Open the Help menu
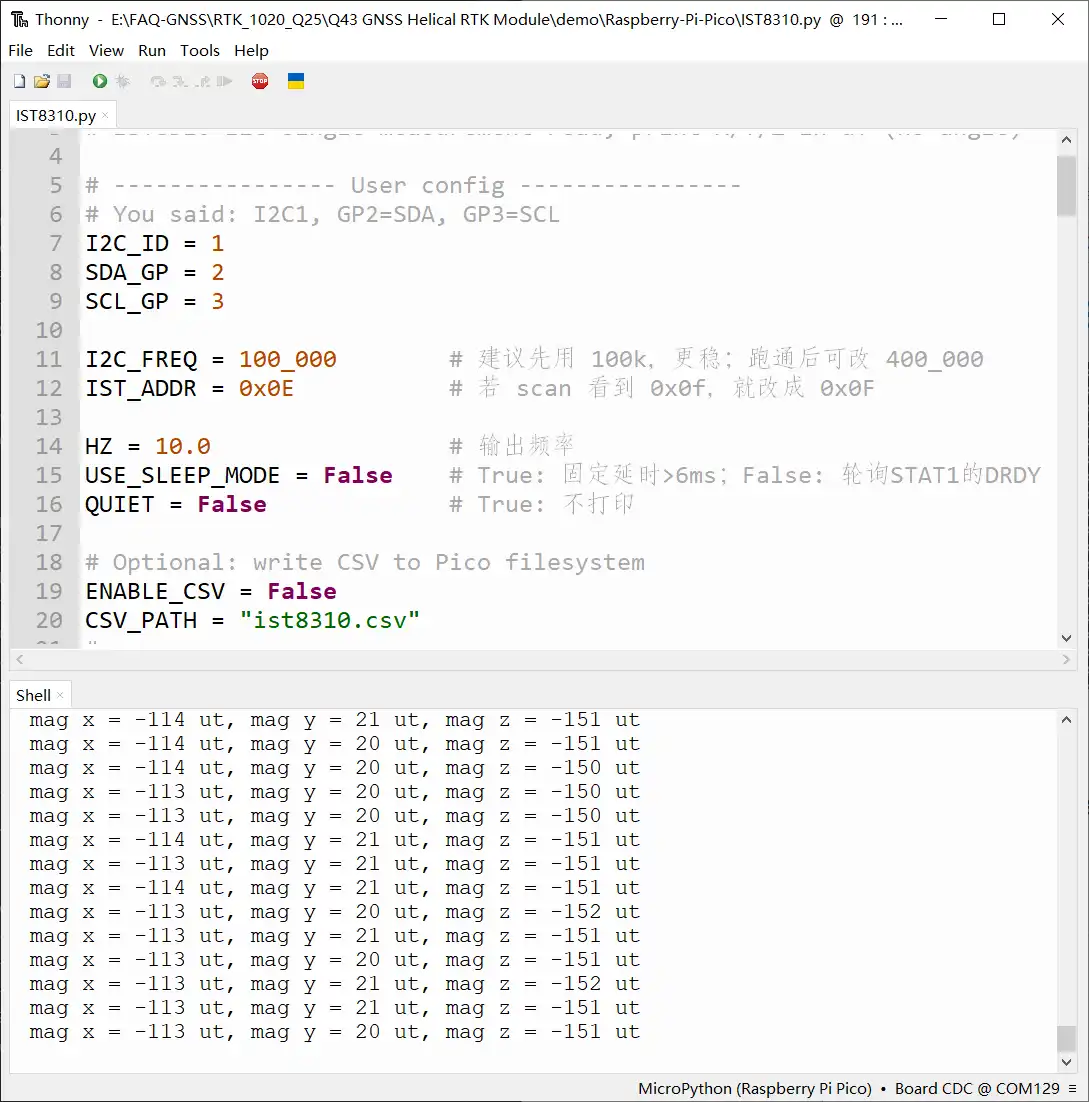The width and height of the screenshot is (1089, 1102). pos(251,50)
